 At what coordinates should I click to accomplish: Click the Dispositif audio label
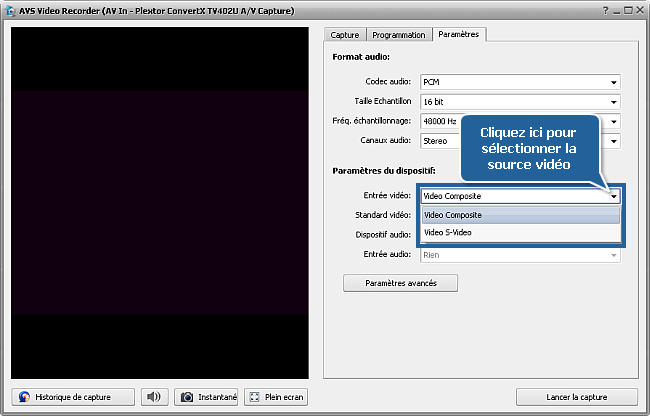click(x=383, y=235)
